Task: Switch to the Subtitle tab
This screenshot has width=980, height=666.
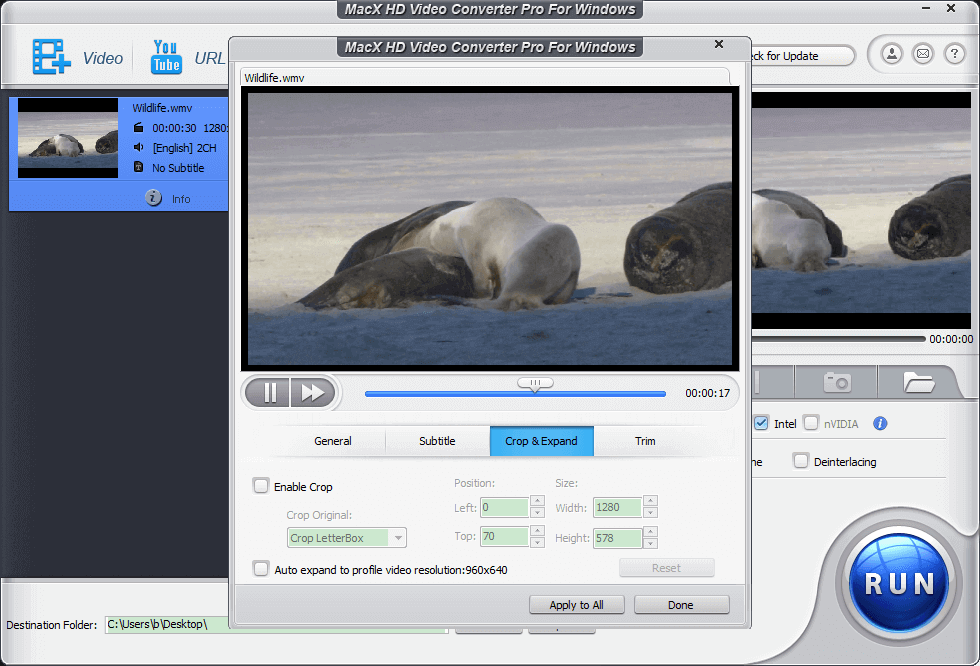Action: pyautogui.click(x=438, y=441)
